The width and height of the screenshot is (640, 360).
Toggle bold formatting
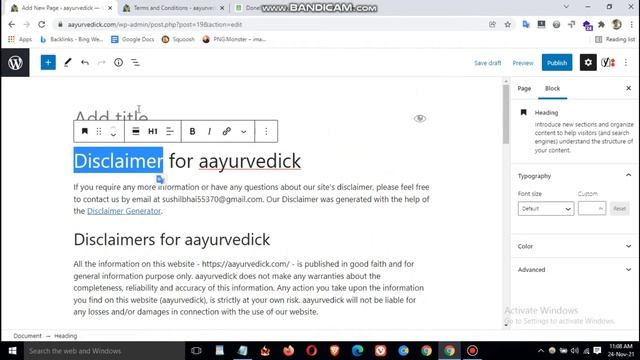(192, 131)
